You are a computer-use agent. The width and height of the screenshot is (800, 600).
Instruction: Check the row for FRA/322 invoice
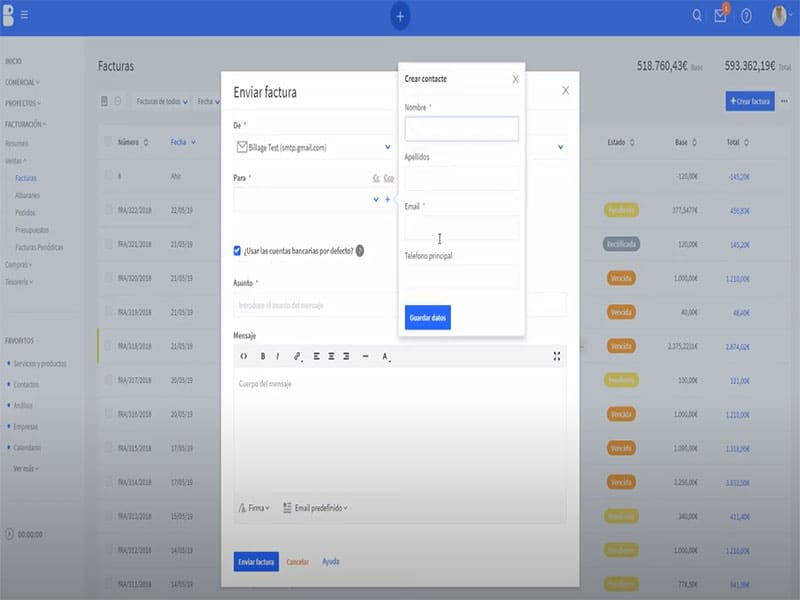pyautogui.click(x=108, y=210)
